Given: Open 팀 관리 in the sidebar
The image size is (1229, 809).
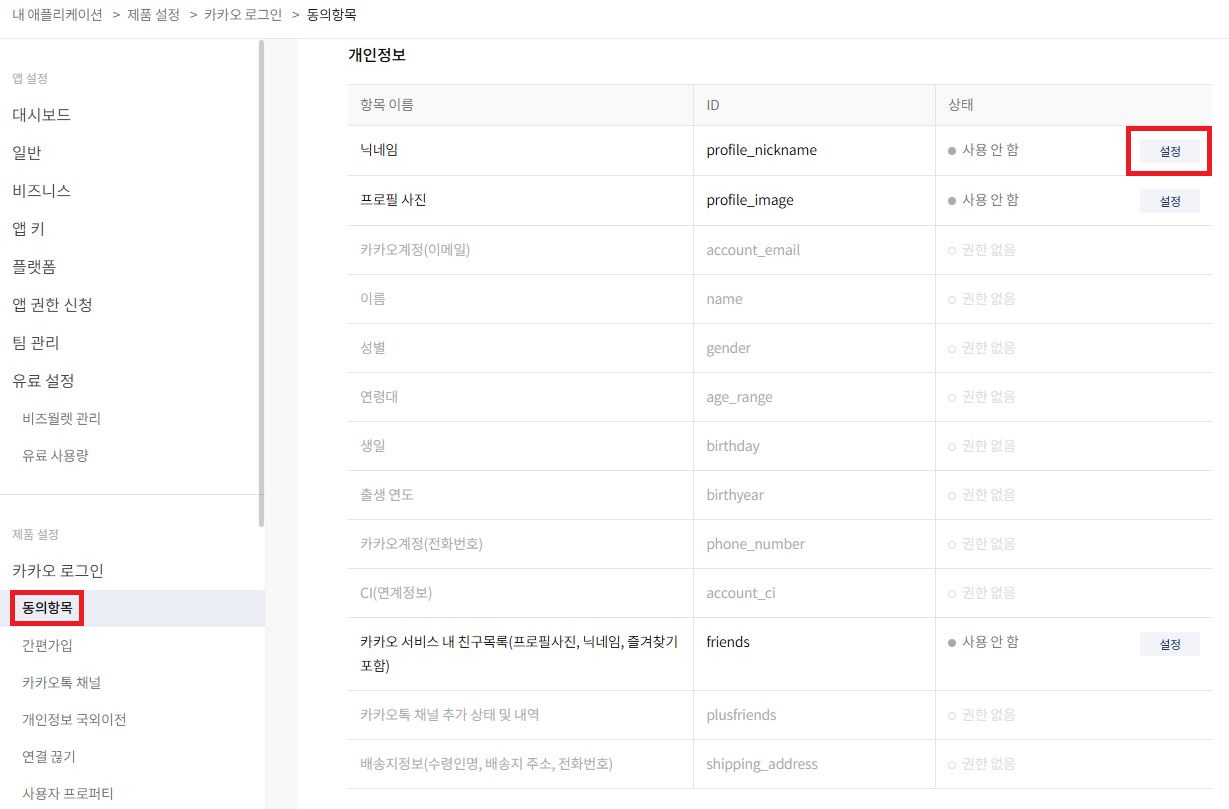Looking at the screenshot, I should coord(35,343).
